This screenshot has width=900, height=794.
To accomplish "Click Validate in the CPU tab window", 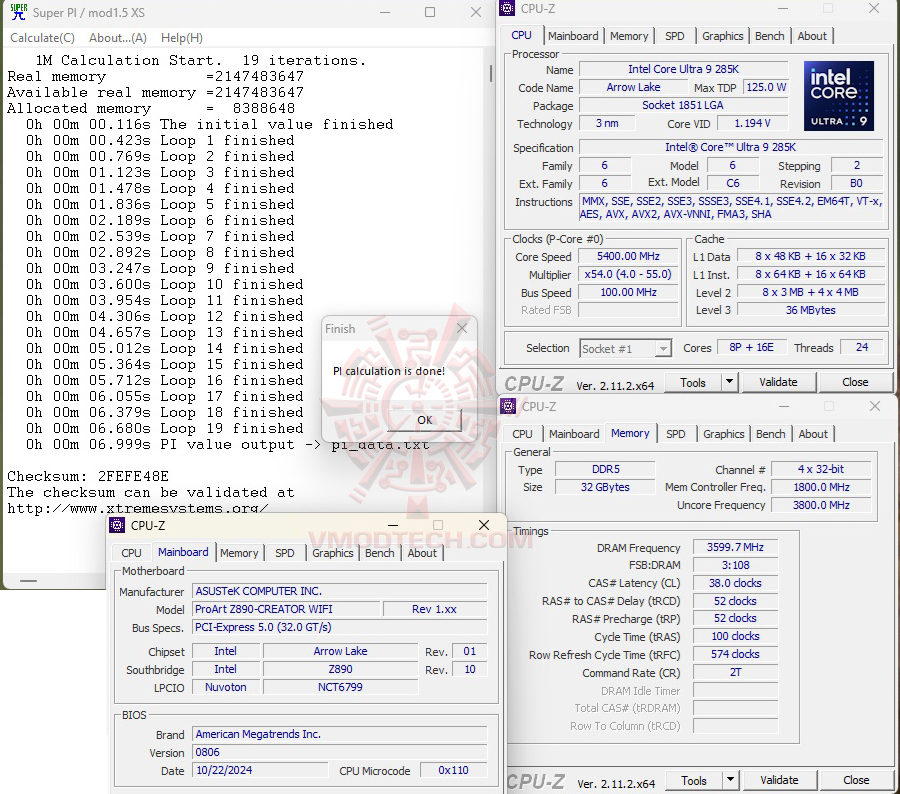I will (778, 382).
